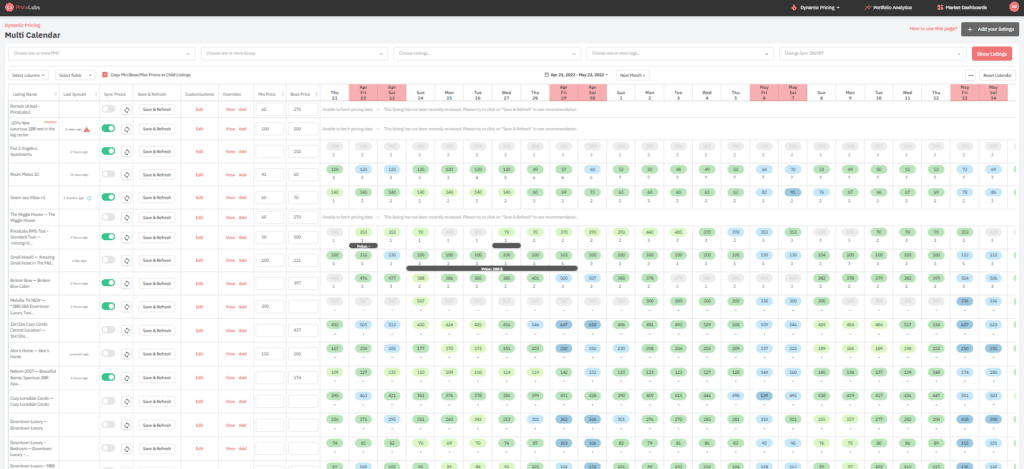Click the sort handle icon on Min Price column
Image resolution: width=1024 pixels, height=469 pixels.
point(285,95)
